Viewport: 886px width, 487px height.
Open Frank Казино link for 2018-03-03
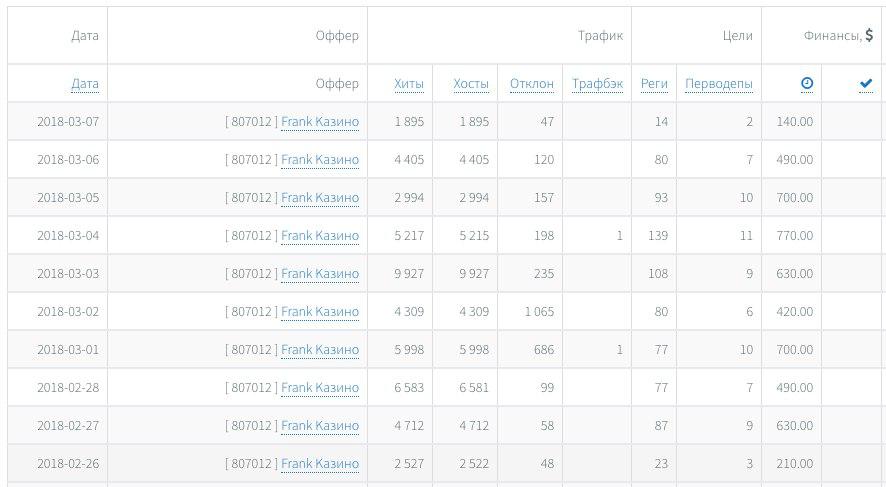coord(319,274)
